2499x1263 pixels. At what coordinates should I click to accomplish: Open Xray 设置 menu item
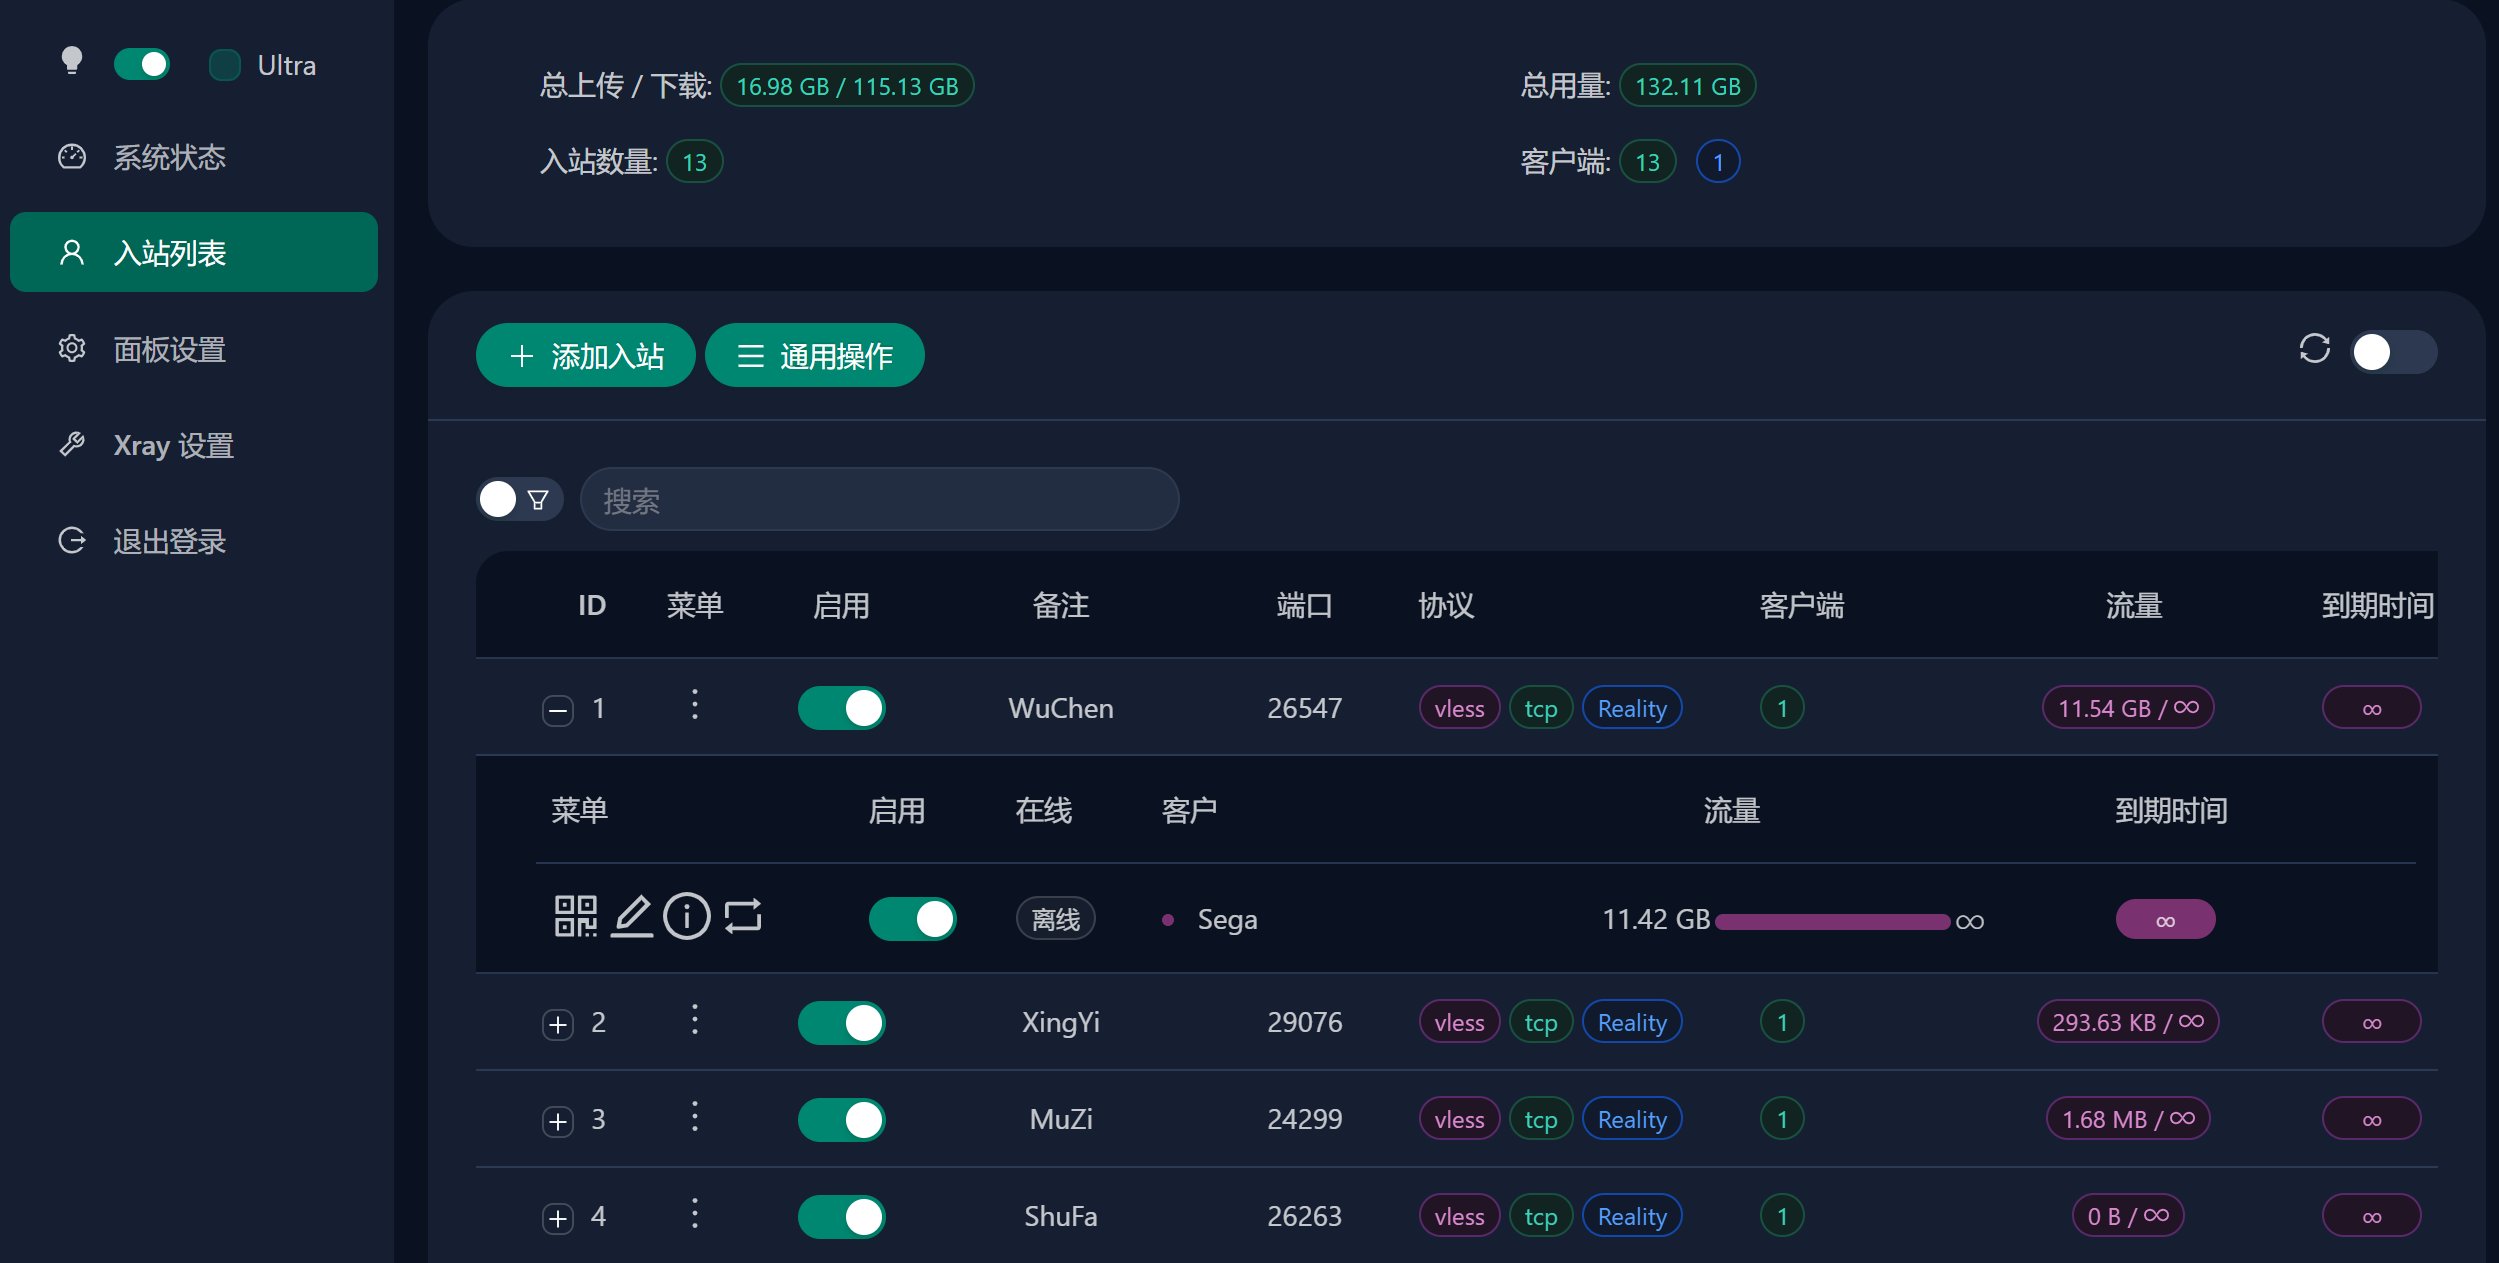173,445
